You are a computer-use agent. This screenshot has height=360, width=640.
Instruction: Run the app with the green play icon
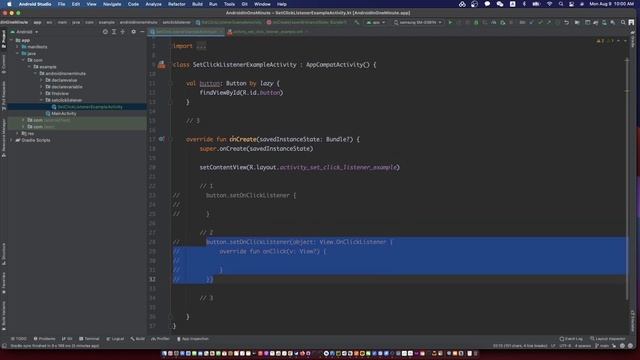click(450, 22)
